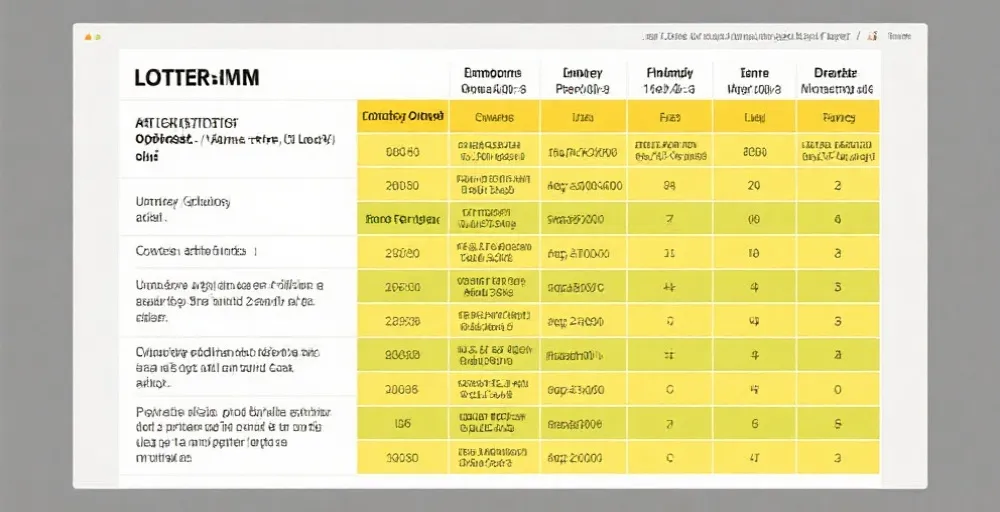Click the small orange icon in the top bar
1000x512 pixels.
pyautogui.click(x=872, y=36)
